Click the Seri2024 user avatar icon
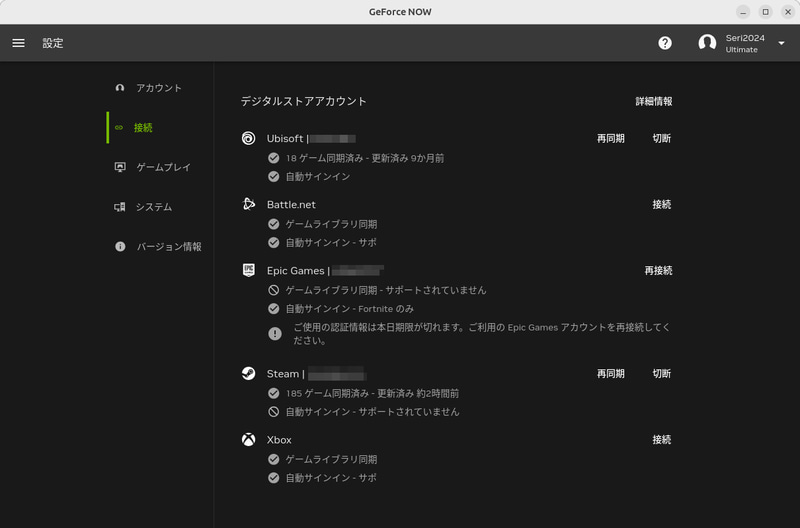This screenshot has width=800, height=528. coord(707,43)
